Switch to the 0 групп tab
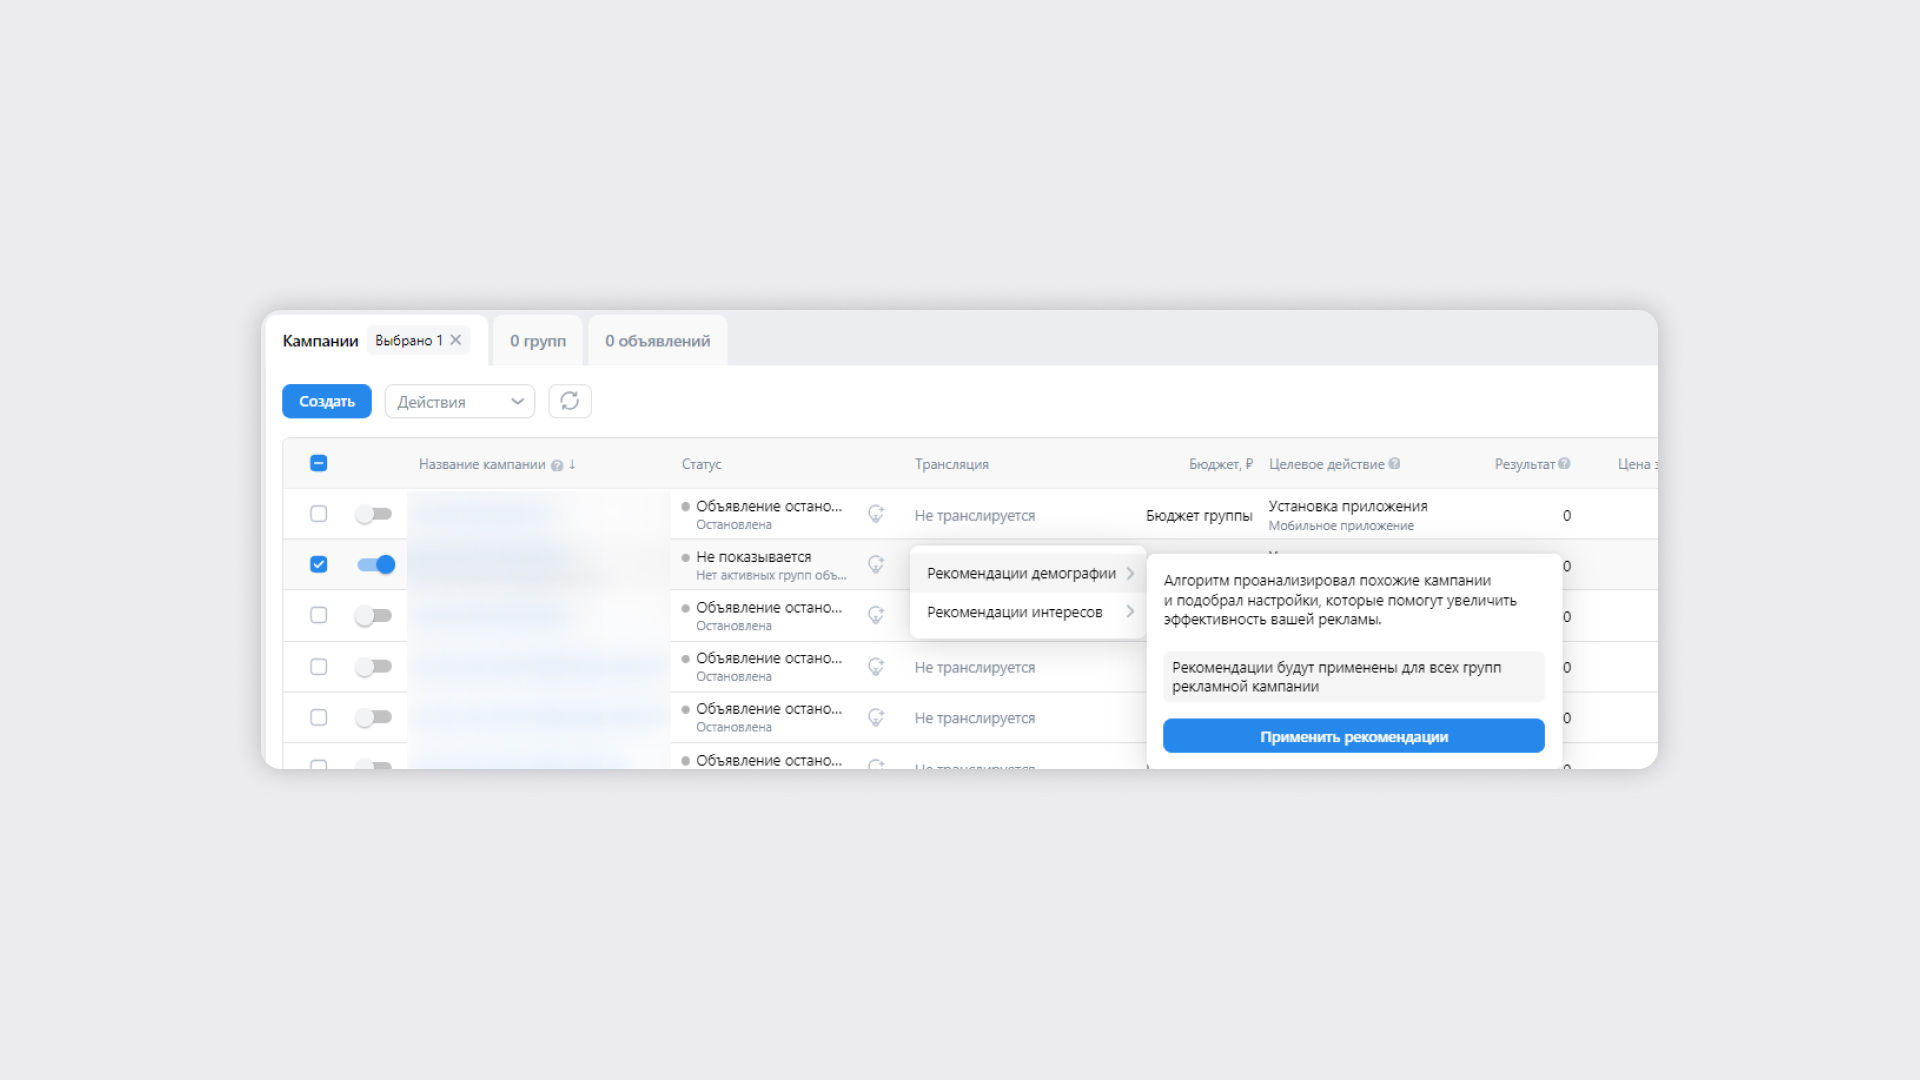Viewport: 1920px width, 1080px height. [538, 341]
